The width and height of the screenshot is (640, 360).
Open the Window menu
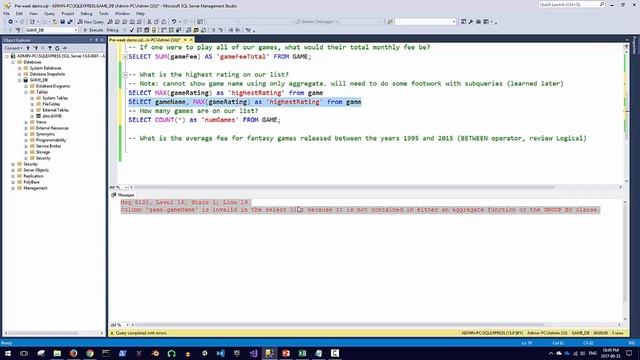tap(122, 13)
